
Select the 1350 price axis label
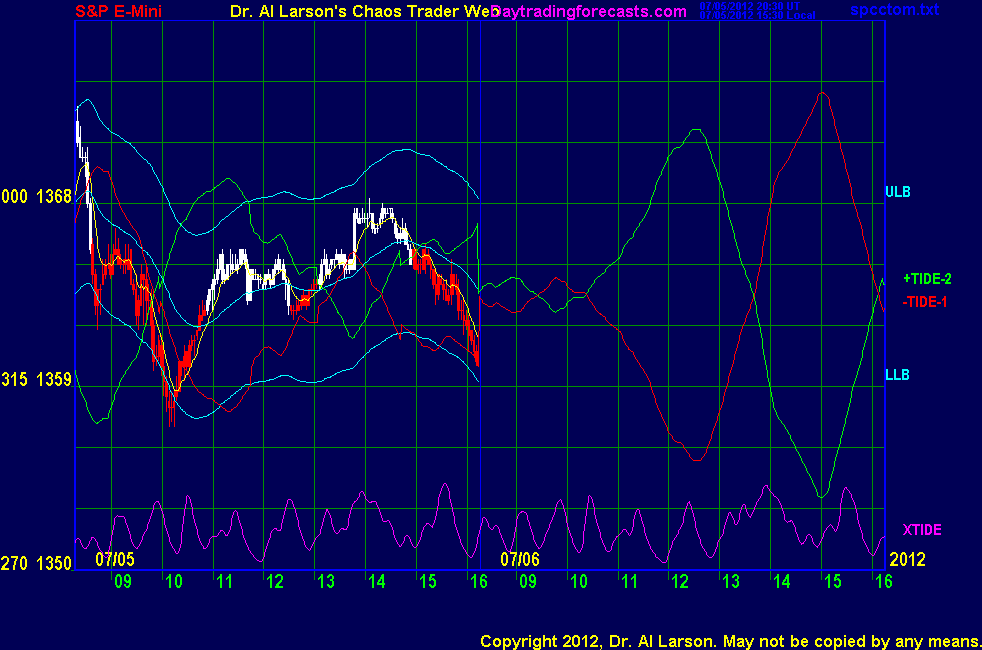(x=54, y=564)
